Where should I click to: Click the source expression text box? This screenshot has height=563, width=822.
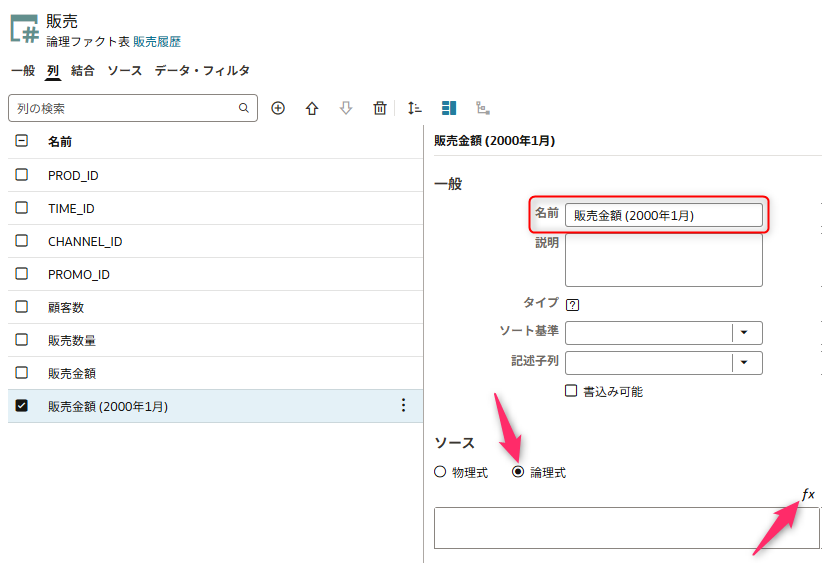[626, 528]
